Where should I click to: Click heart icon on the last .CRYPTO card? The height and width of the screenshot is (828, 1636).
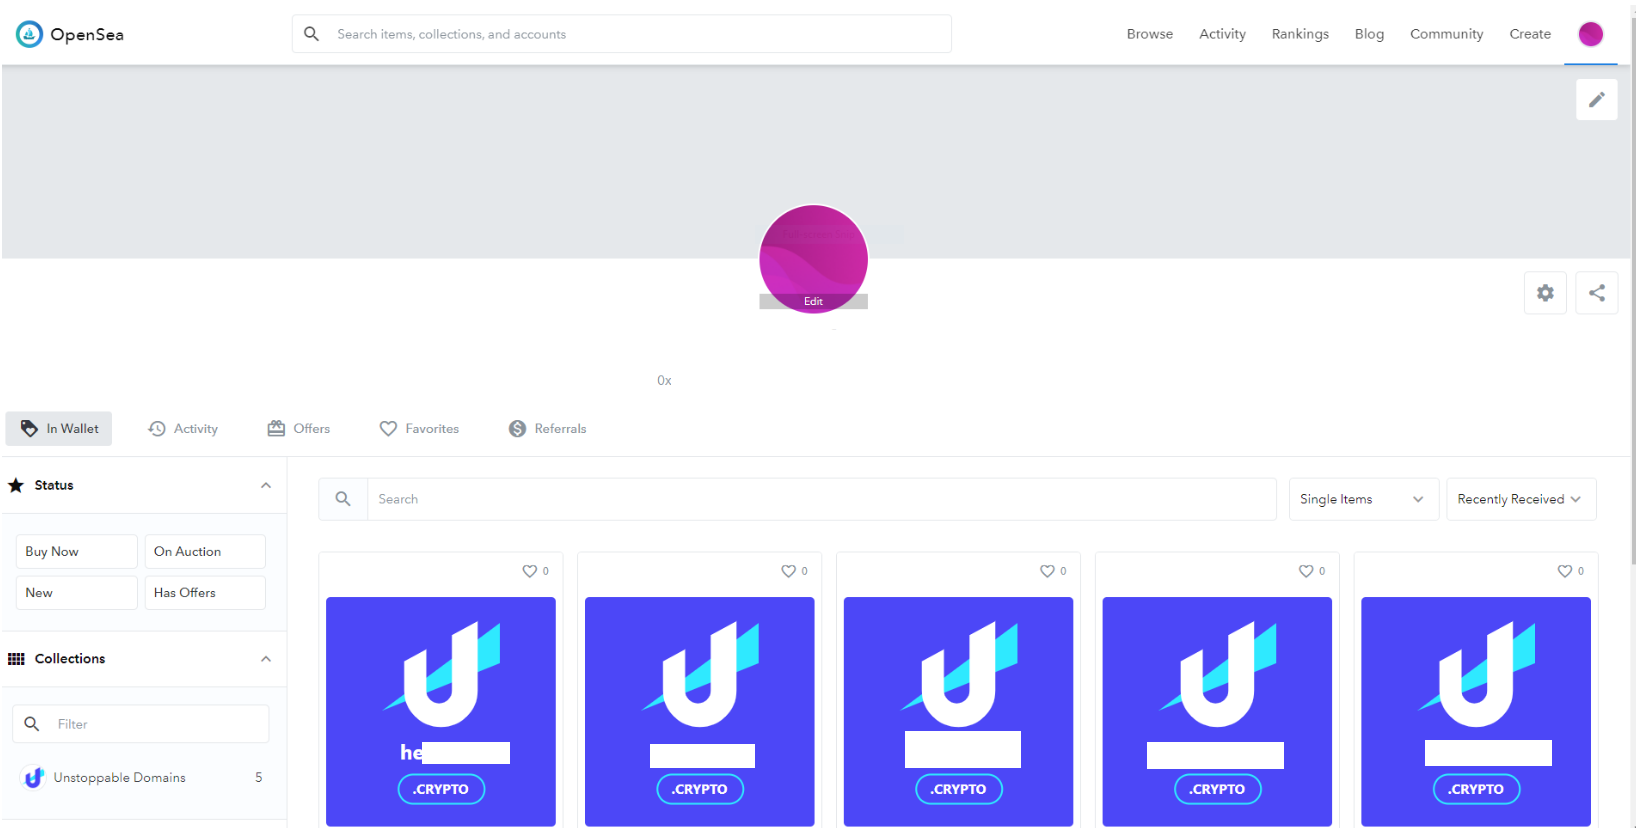[x=1565, y=571]
